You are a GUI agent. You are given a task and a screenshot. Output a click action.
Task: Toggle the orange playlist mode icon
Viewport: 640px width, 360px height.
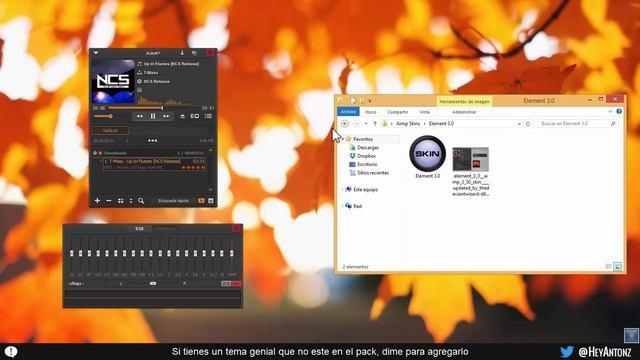[x=201, y=201]
